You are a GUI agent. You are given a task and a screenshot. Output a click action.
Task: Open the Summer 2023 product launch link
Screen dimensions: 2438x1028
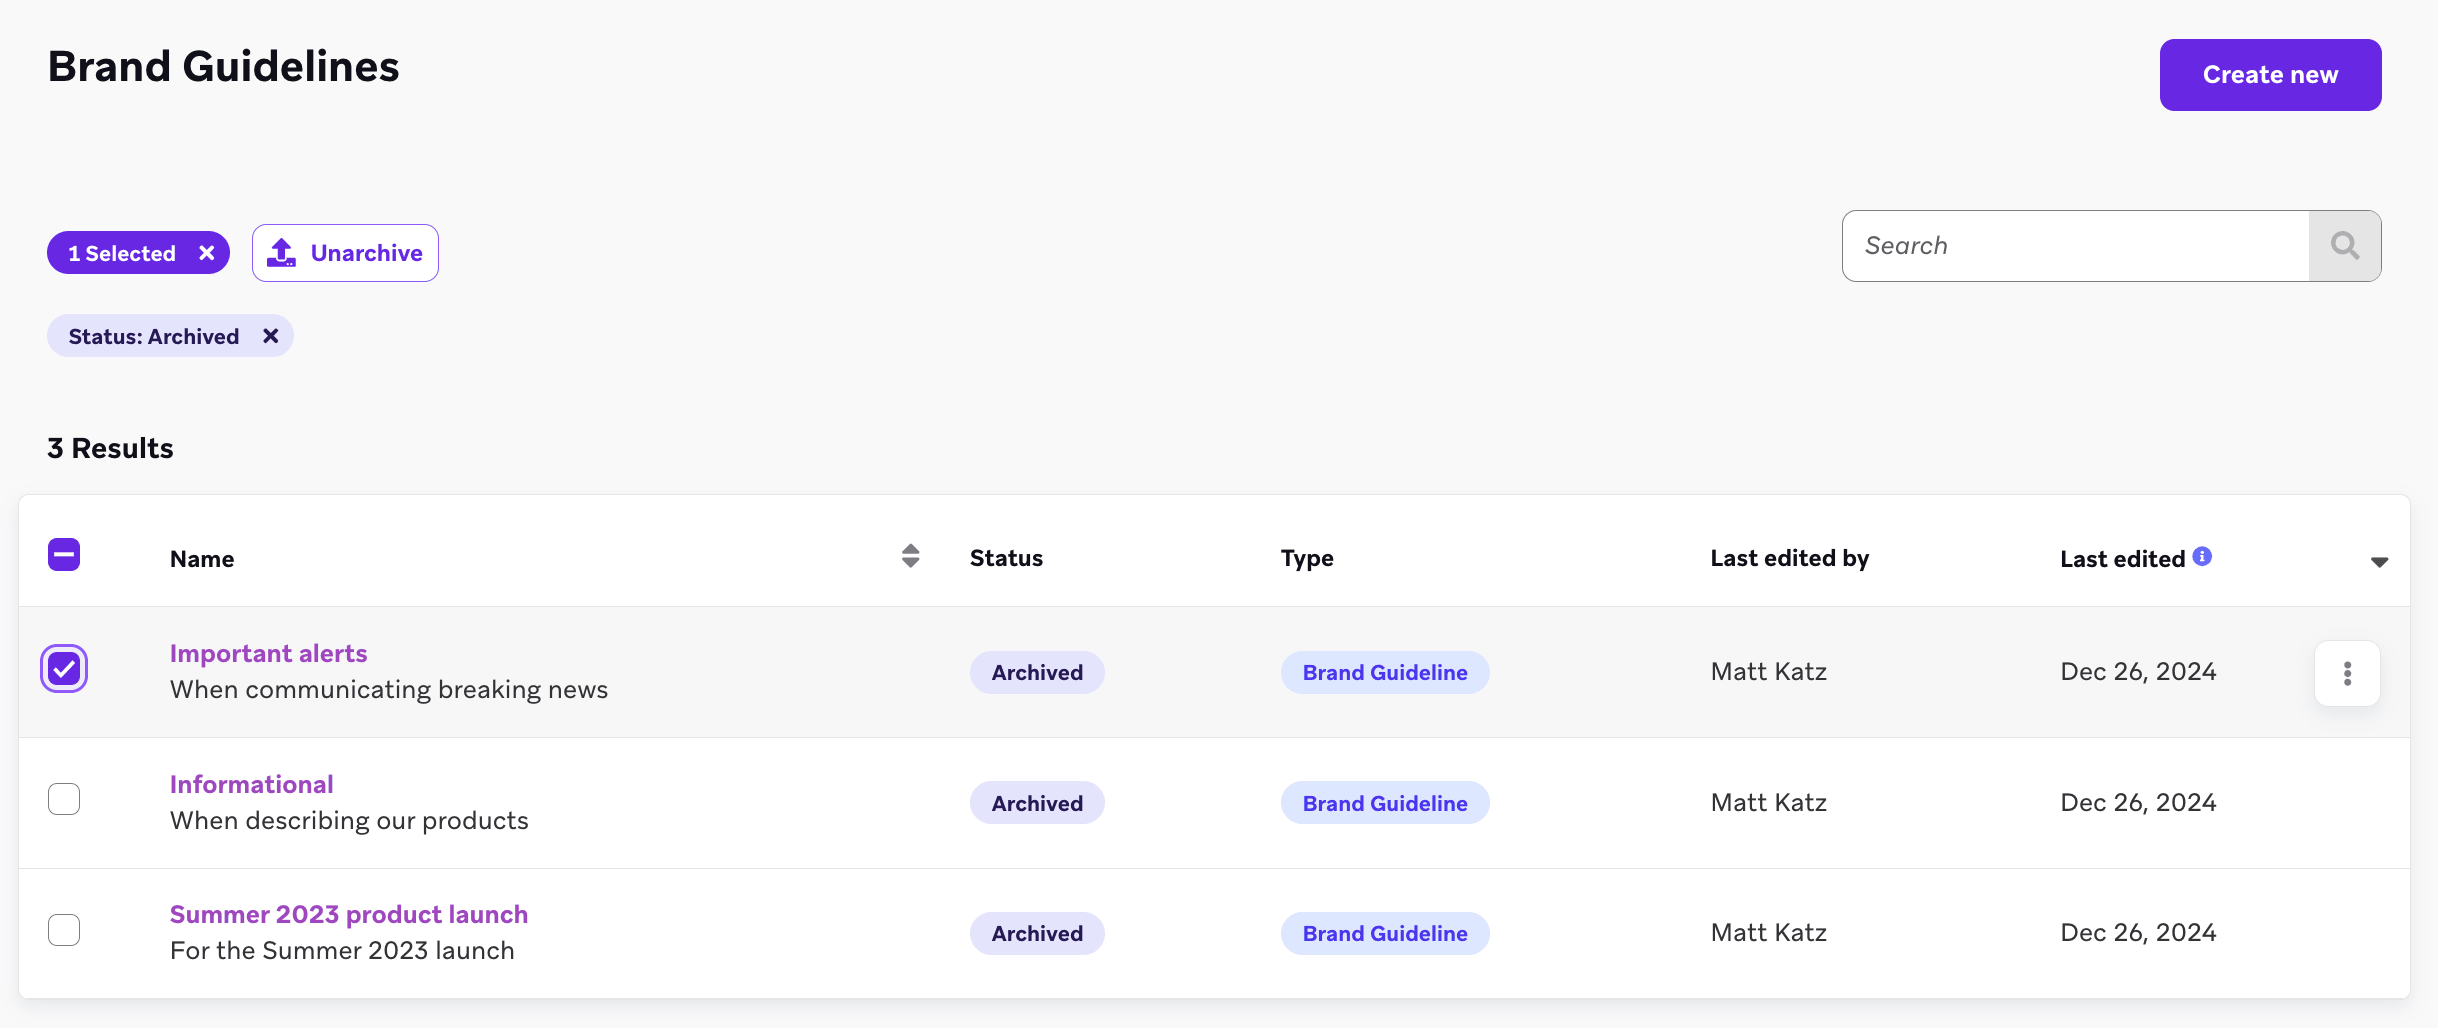click(x=349, y=914)
